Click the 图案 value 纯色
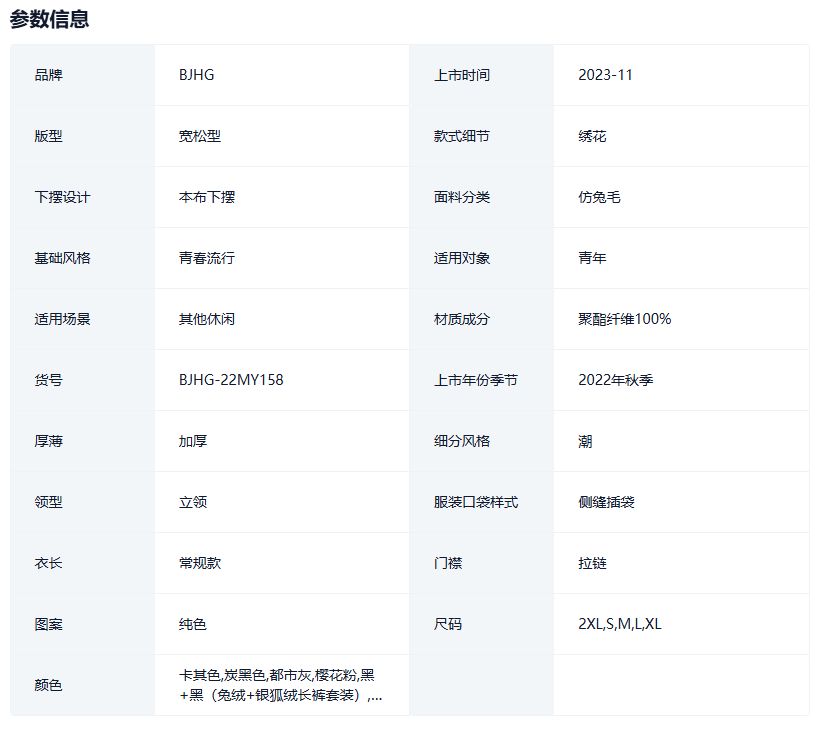The image size is (819, 730). (x=192, y=624)
